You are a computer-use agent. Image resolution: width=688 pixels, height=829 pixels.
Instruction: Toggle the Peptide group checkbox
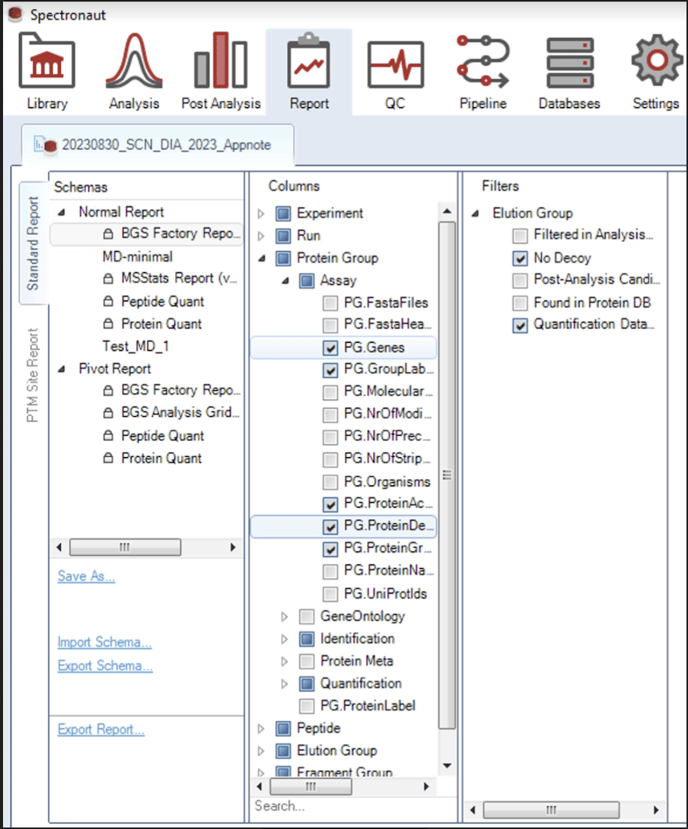[x=283, y=729]
